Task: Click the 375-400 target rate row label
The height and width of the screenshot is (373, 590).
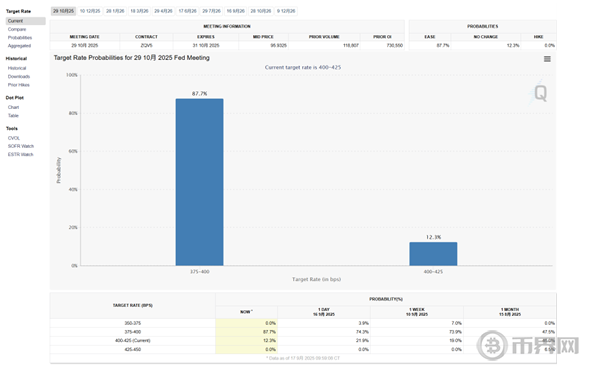Action: tap(133, 332)
